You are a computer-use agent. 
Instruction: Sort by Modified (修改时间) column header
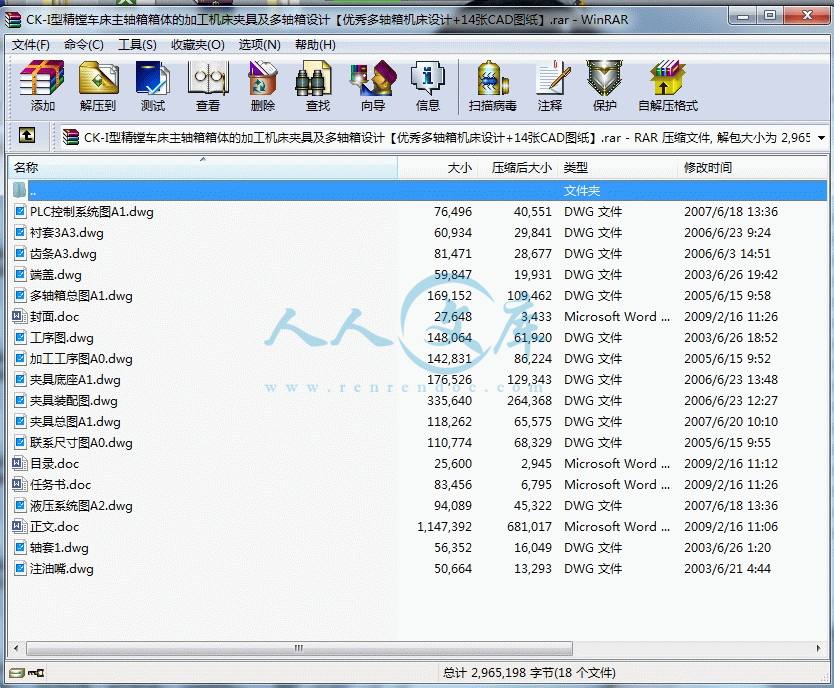pyautogui.click(x=752, y=168)
